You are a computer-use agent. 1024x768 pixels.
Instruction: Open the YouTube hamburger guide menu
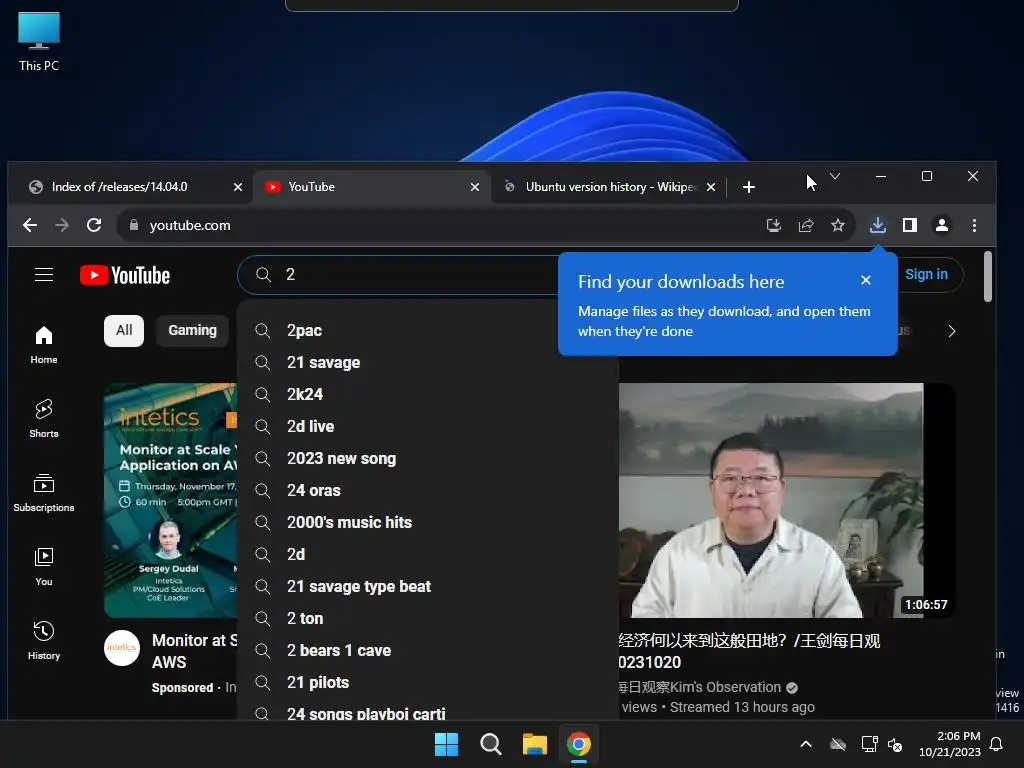coord(44,275)
